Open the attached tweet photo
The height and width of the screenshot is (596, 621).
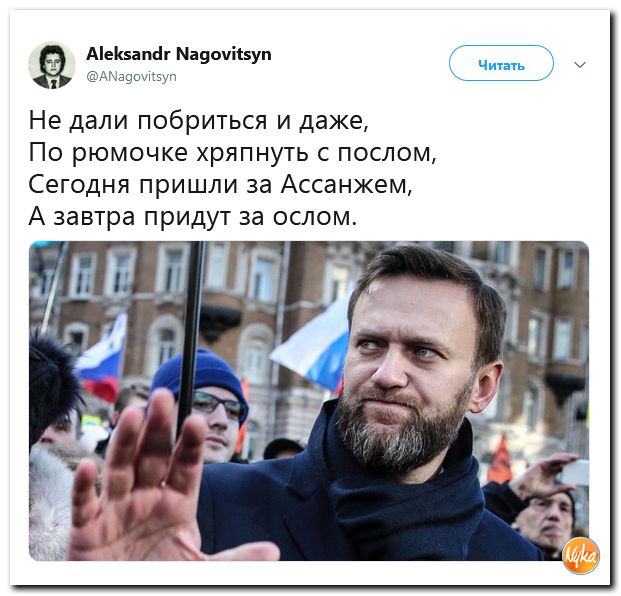[309, 401]
